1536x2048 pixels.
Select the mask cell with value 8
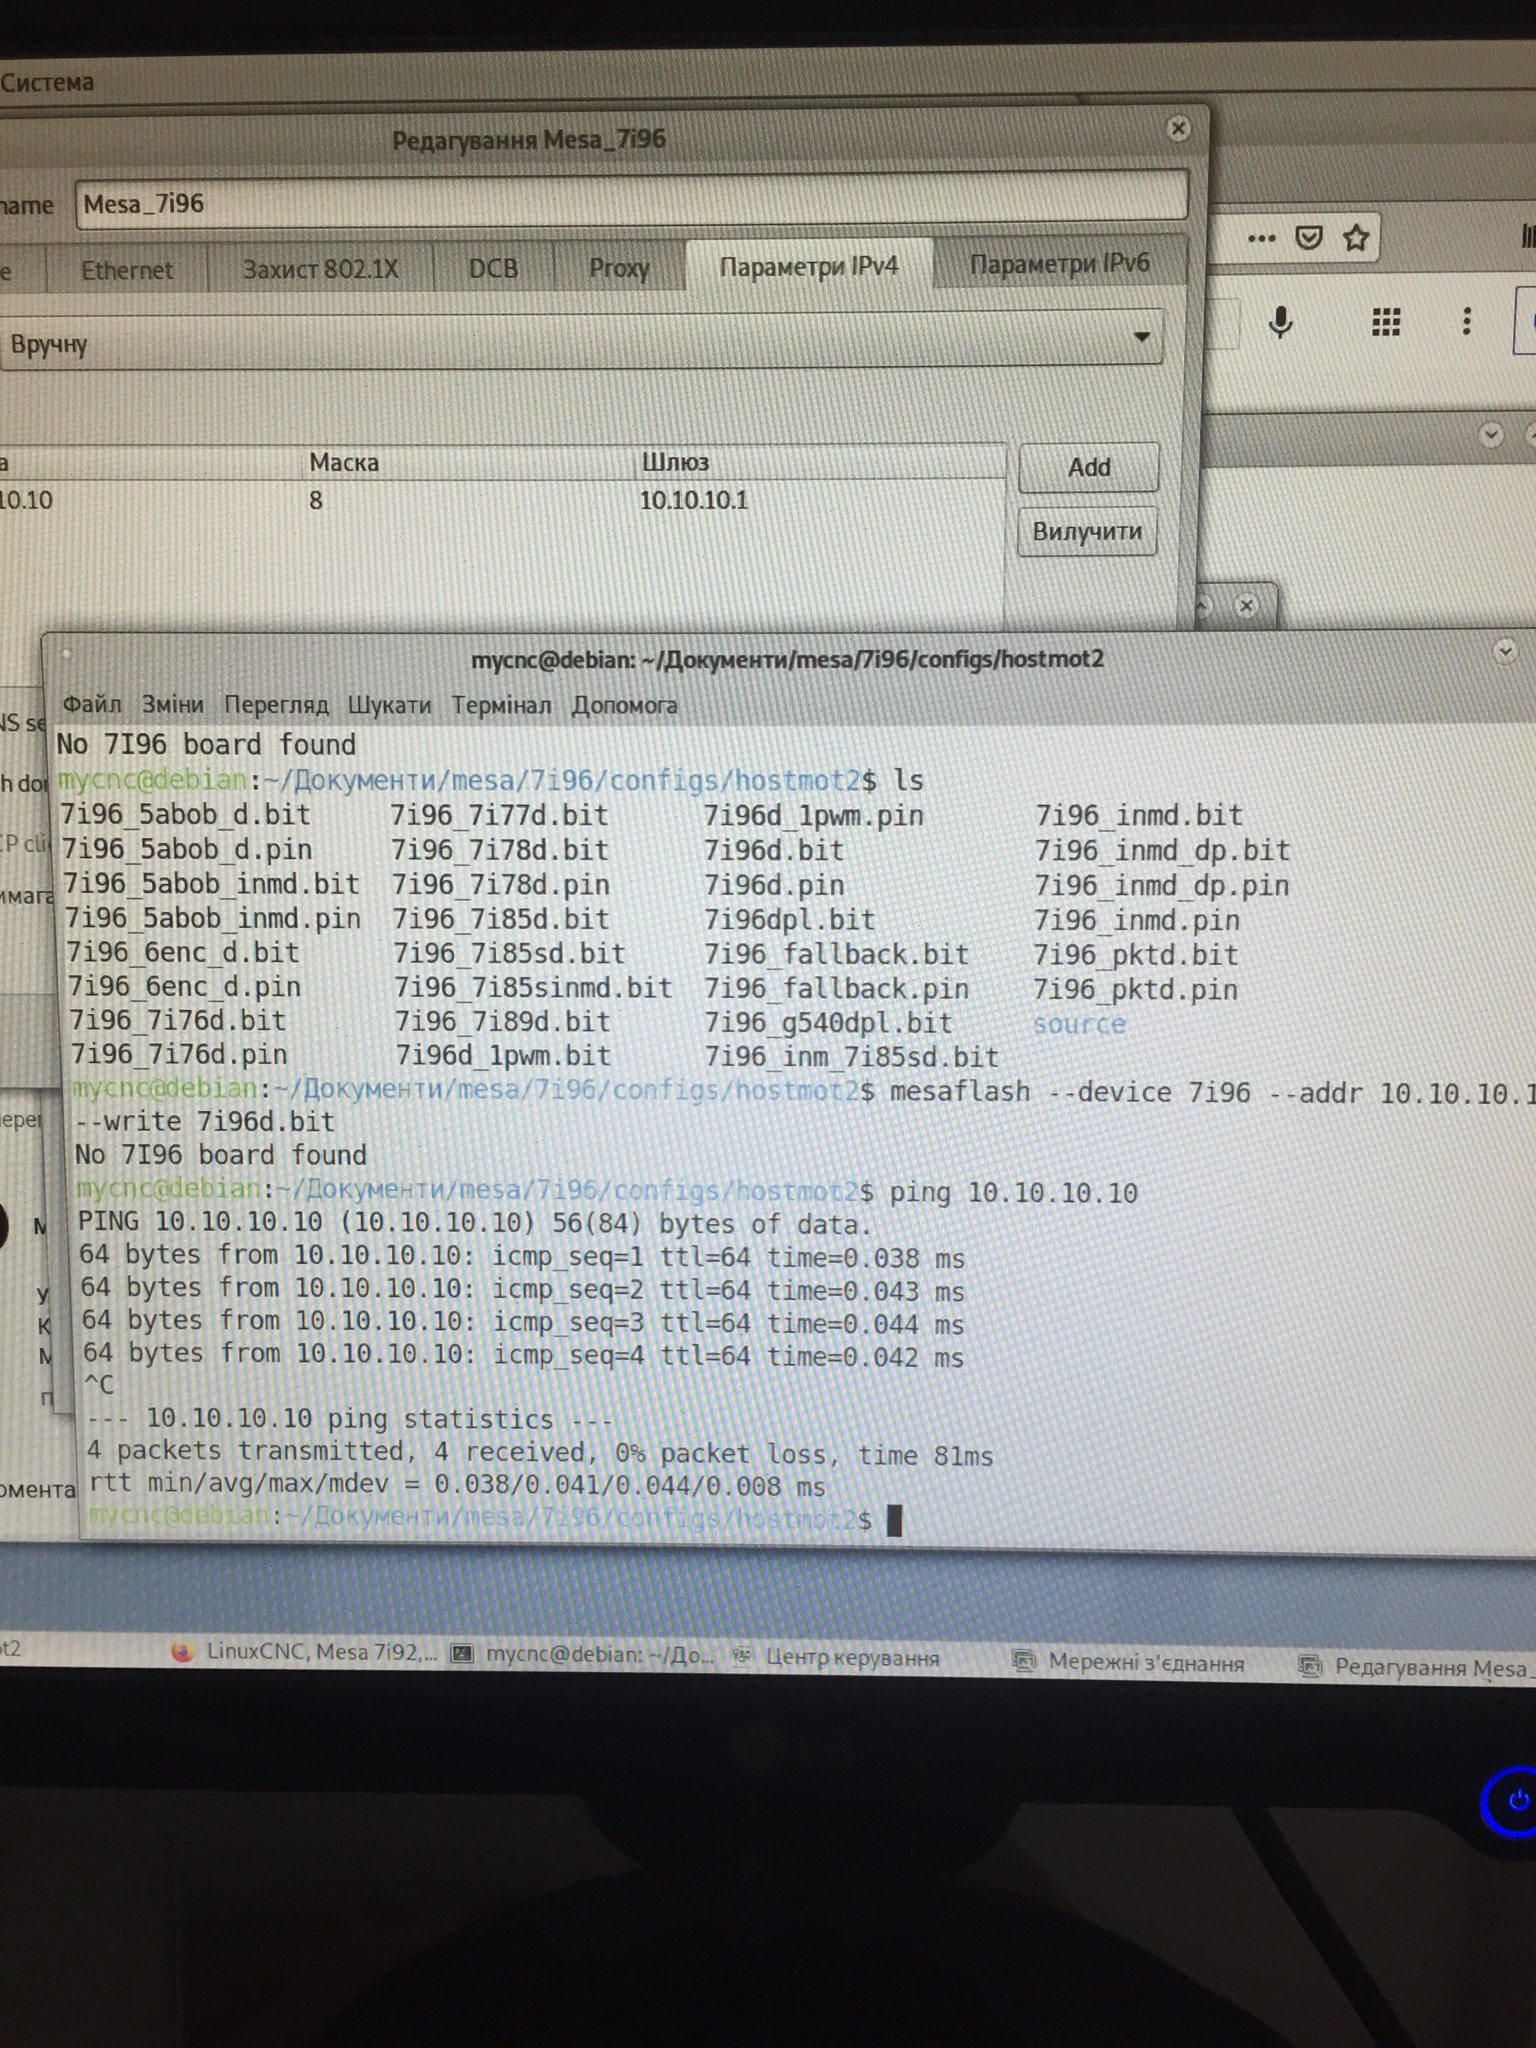click(x=316, y=500)
